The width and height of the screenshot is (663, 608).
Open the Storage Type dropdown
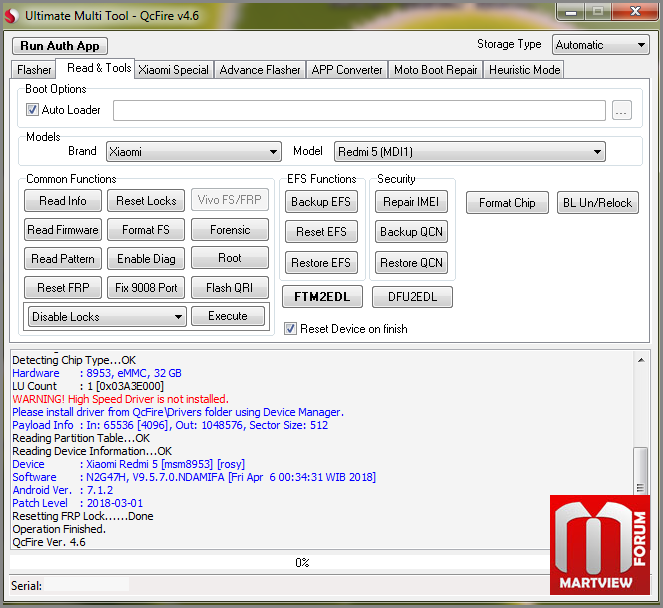(600, 45)
